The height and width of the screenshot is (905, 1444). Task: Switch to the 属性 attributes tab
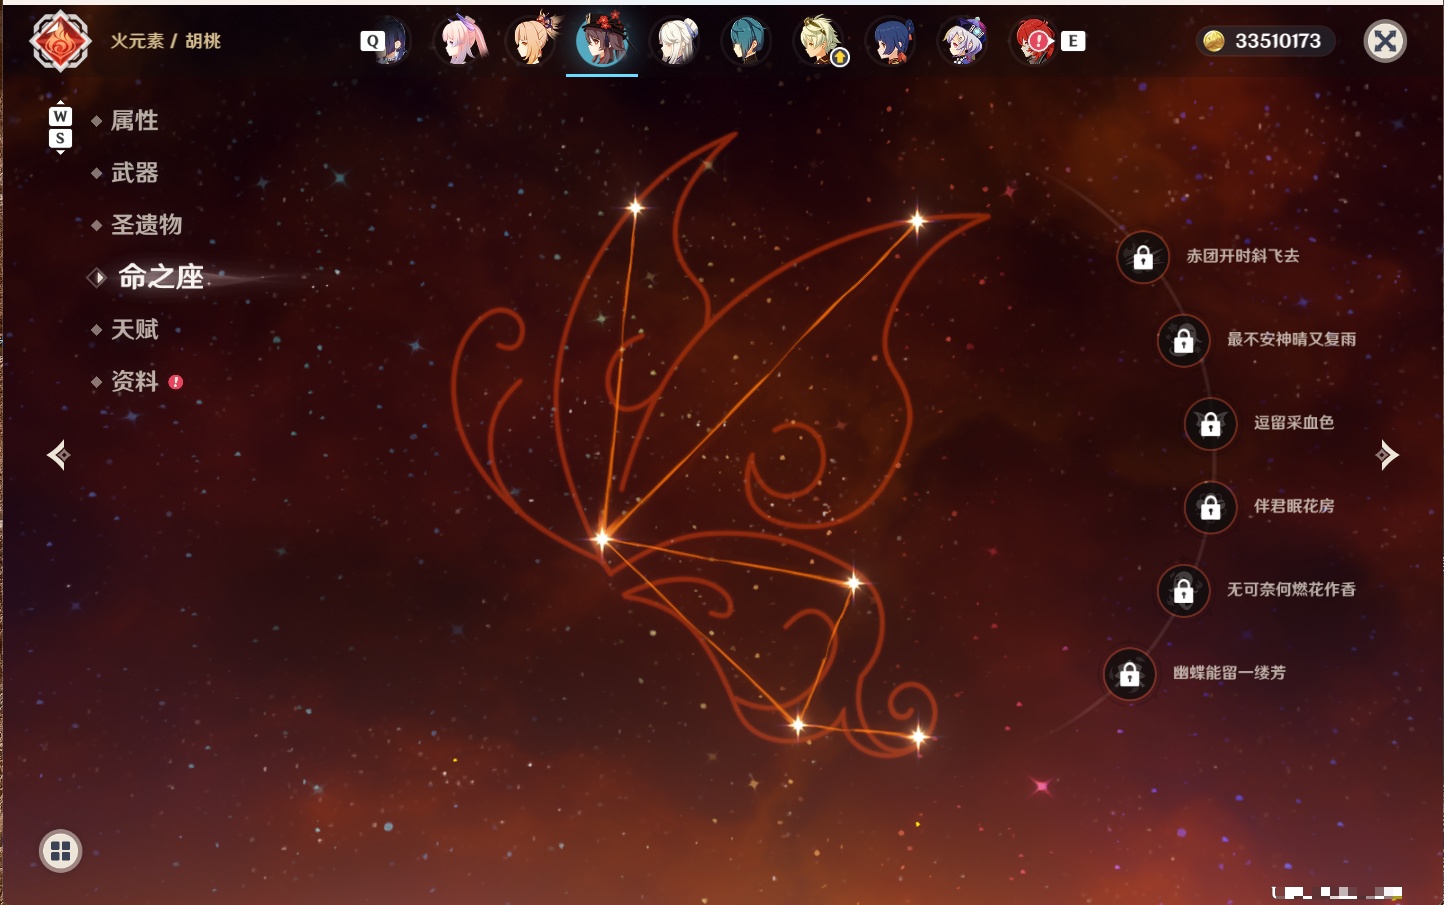[134, 121]
